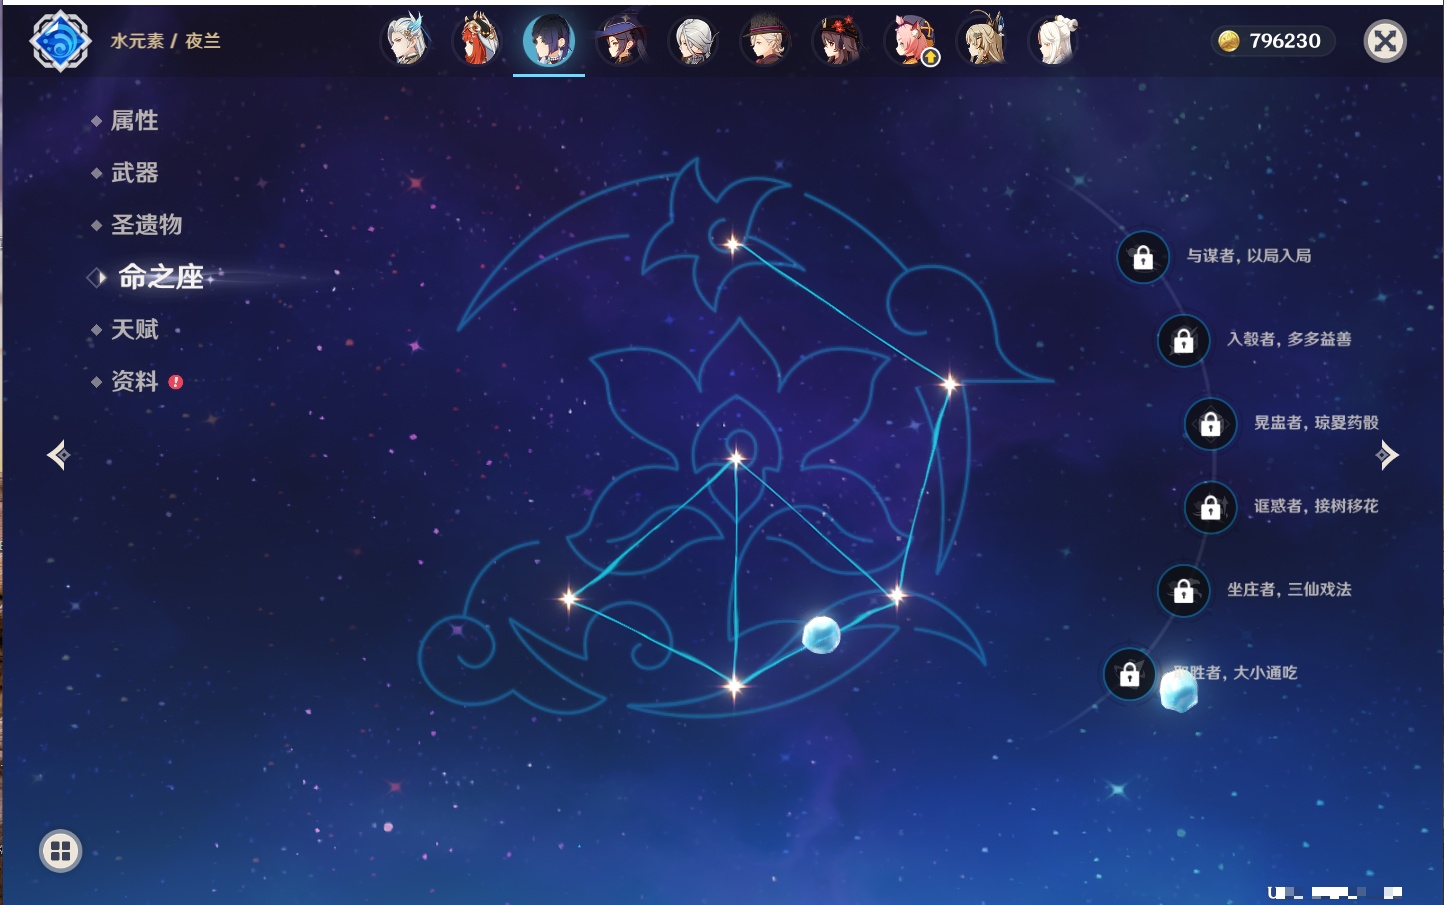Viewport: 1444px width, 905px height.
Task: Click the constellation name 入彀者，多多益善
Action: (1289, 339)
